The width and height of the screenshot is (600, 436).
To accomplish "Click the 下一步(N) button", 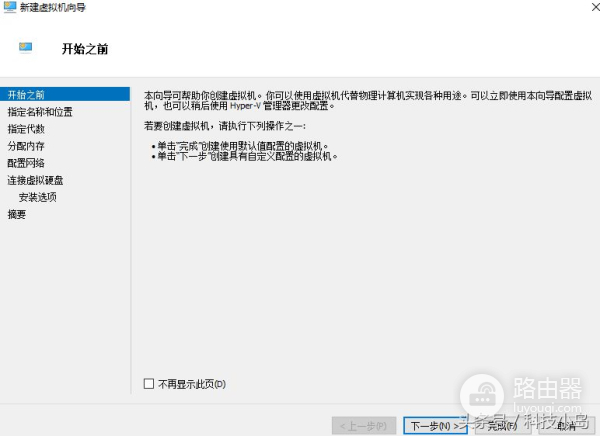I will coord(435,426).
